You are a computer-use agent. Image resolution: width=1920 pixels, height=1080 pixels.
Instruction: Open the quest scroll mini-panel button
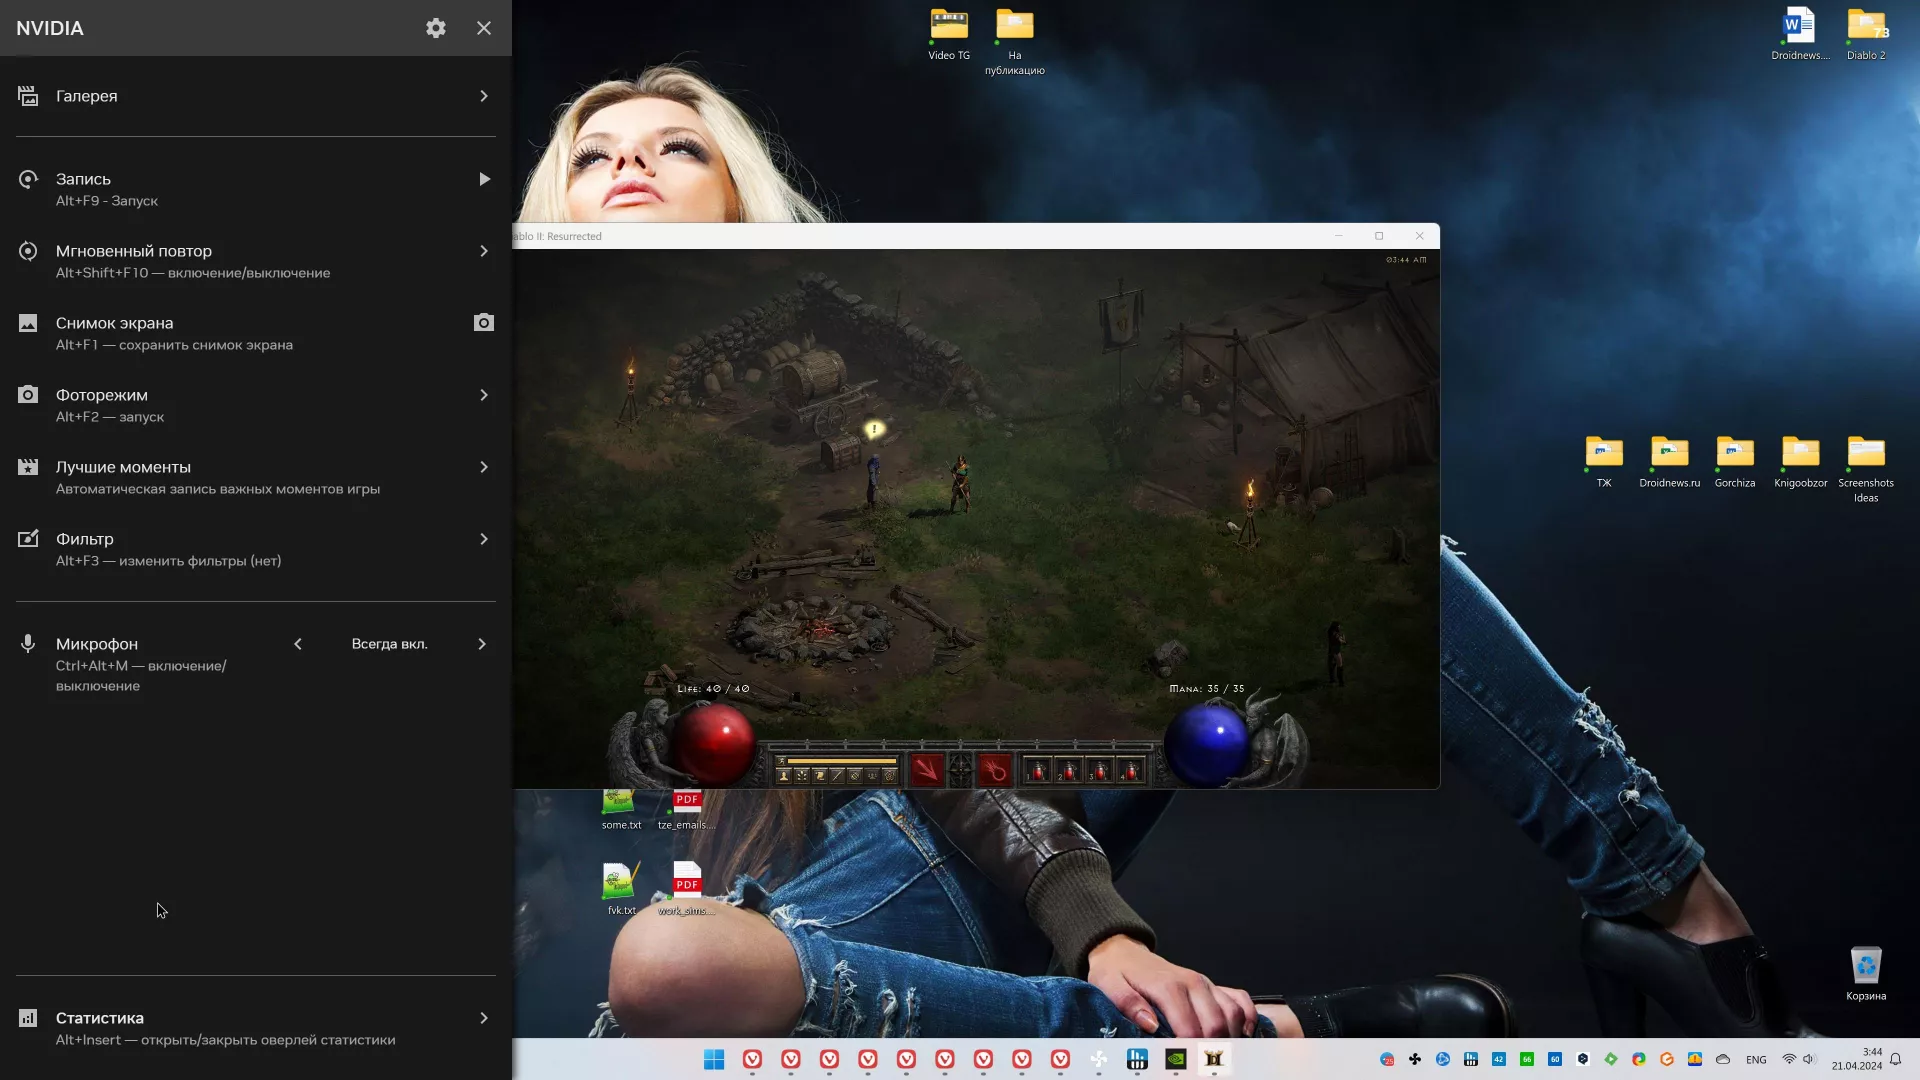click(x=820, y=775)
